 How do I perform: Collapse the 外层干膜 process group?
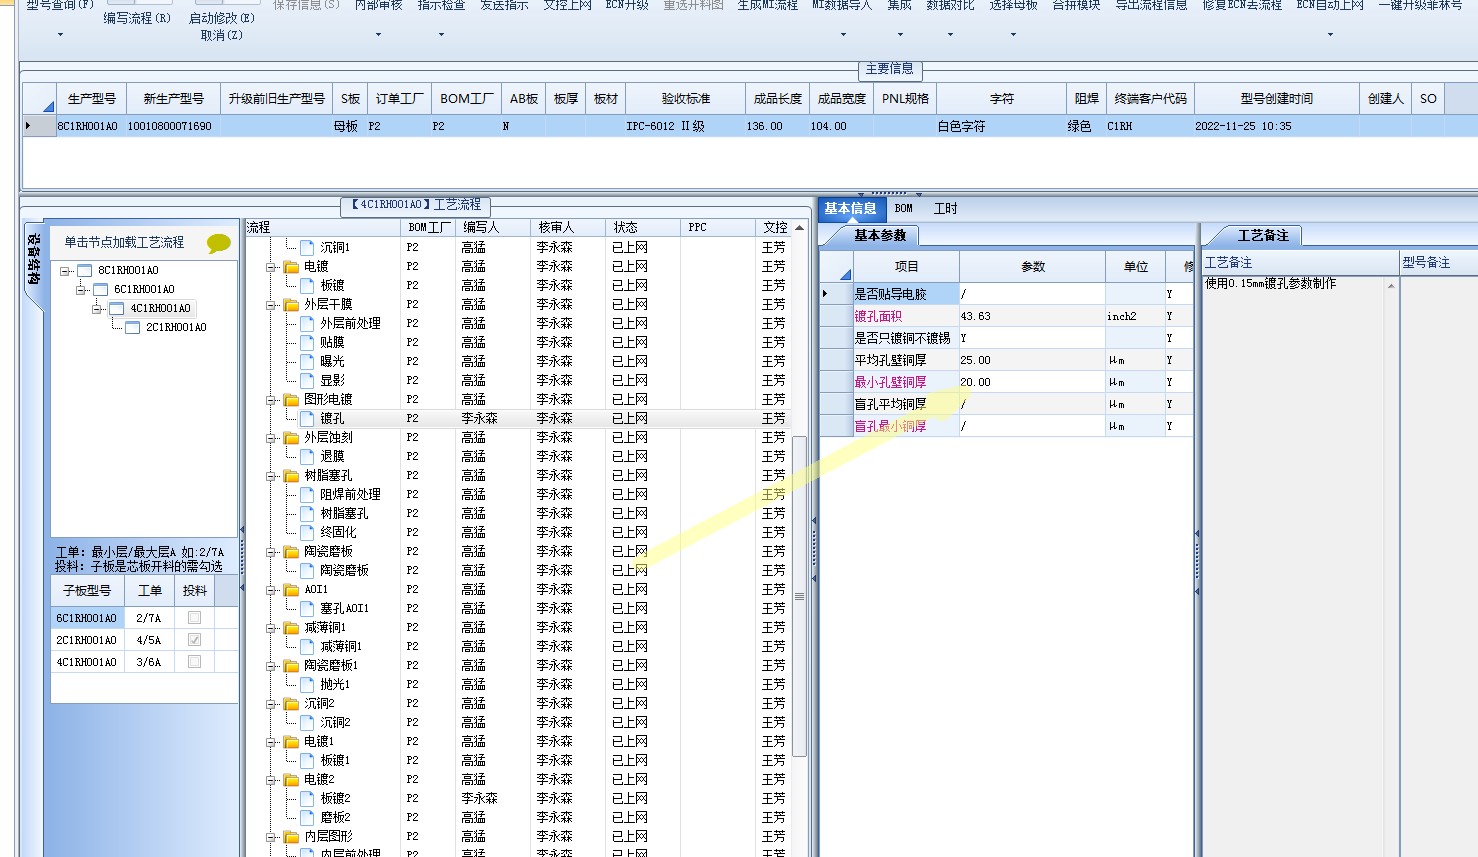(271, 305)
